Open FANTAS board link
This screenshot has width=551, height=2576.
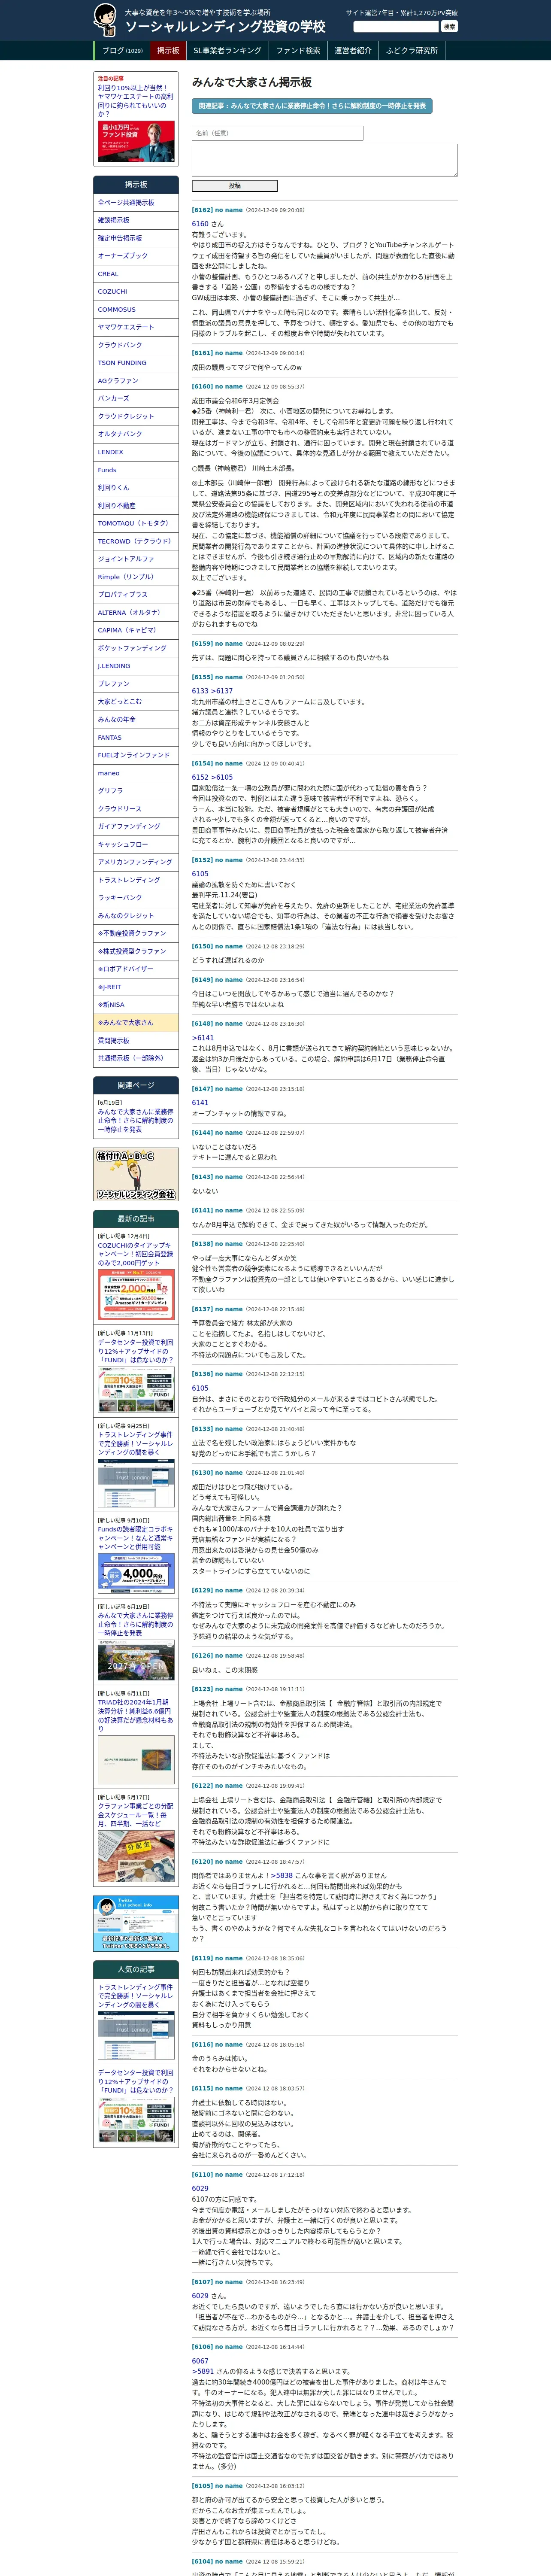click(x=136, y=737)
